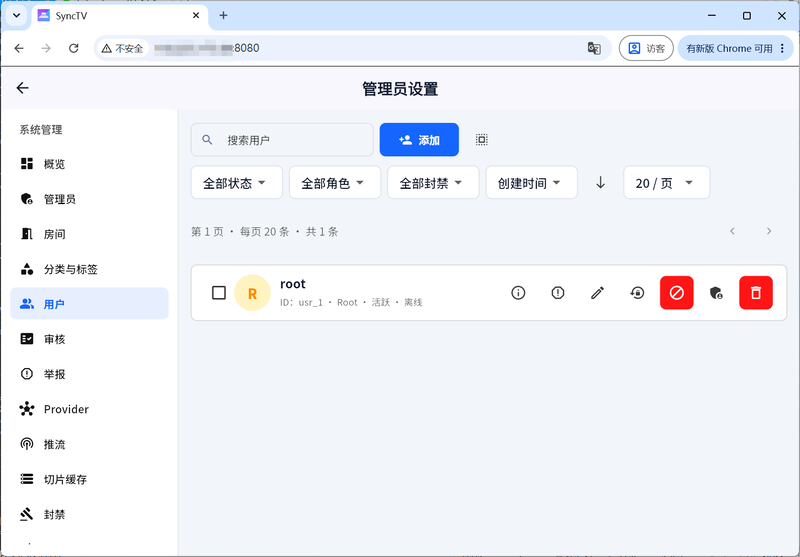Open the 概览 dashboard section
Viewport: 800px width, 557px height.
(x=89, y=164)
